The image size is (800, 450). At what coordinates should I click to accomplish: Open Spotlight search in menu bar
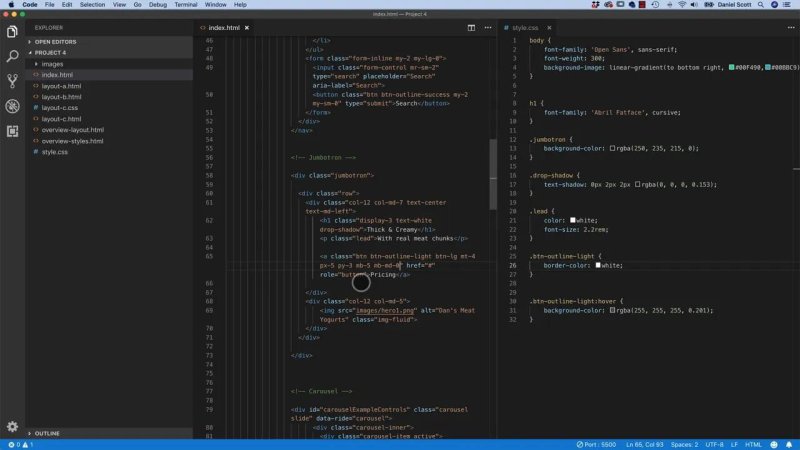click(x=761, y=5)
